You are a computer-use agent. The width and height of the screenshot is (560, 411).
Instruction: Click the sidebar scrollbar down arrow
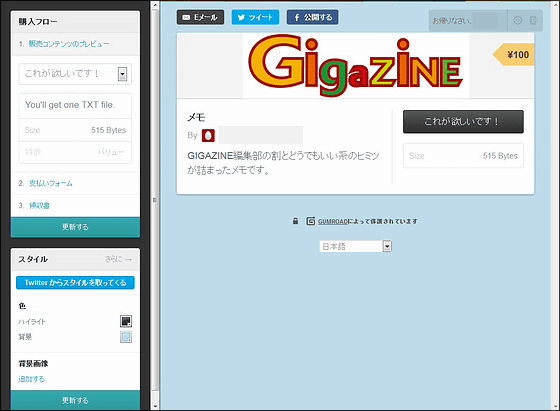[x=155, y=406]
